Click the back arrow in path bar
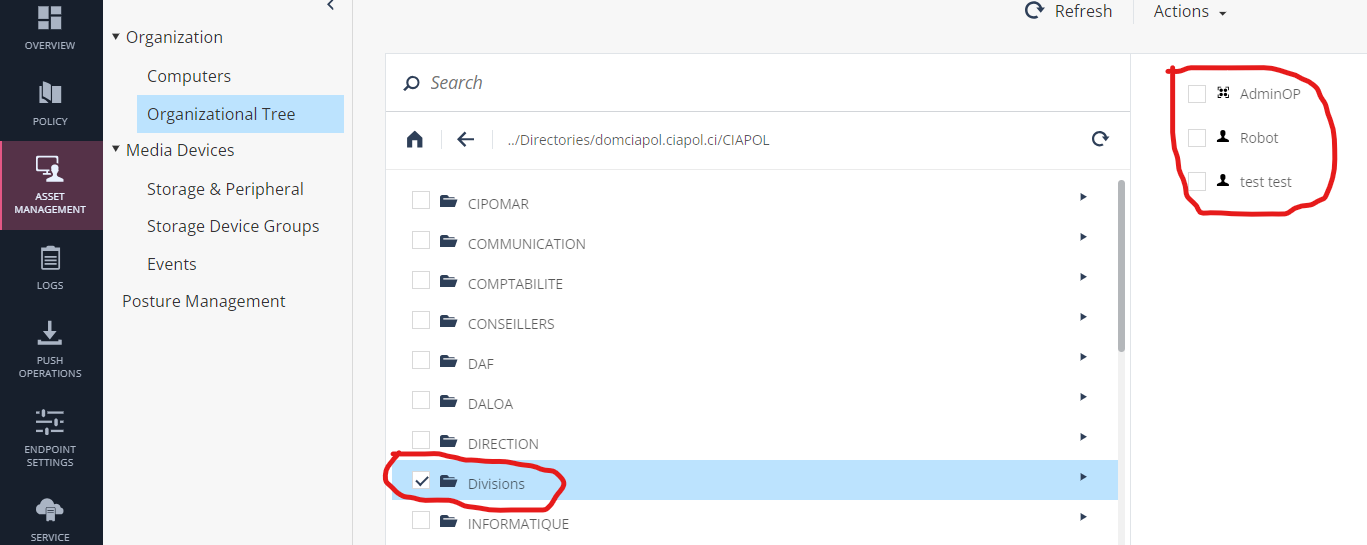 tap(465, 140)
